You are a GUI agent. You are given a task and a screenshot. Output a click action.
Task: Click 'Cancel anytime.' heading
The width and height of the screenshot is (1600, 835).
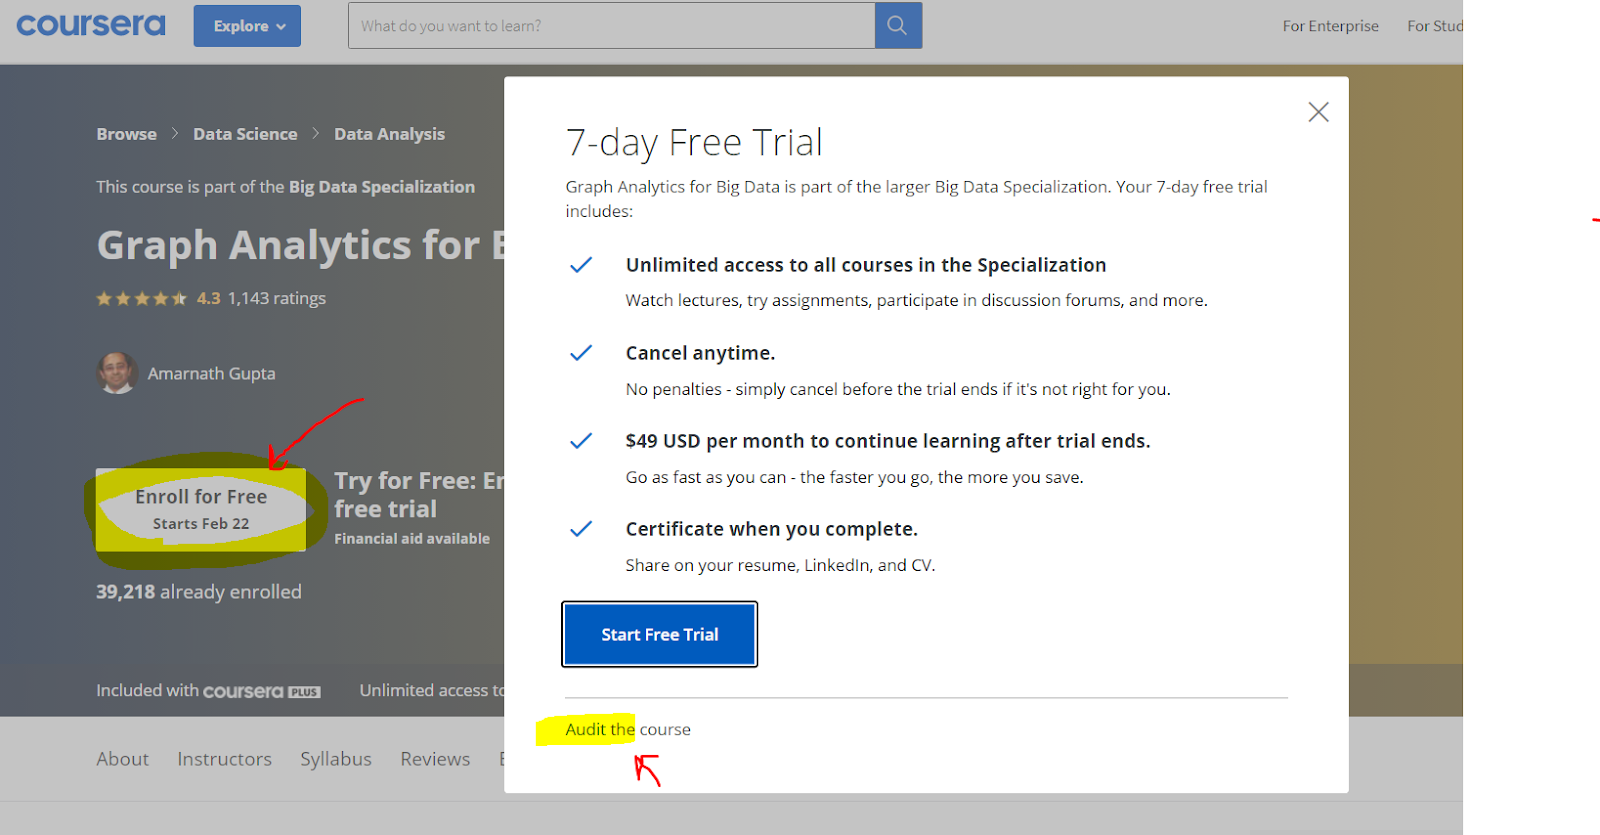click(700, 353)
